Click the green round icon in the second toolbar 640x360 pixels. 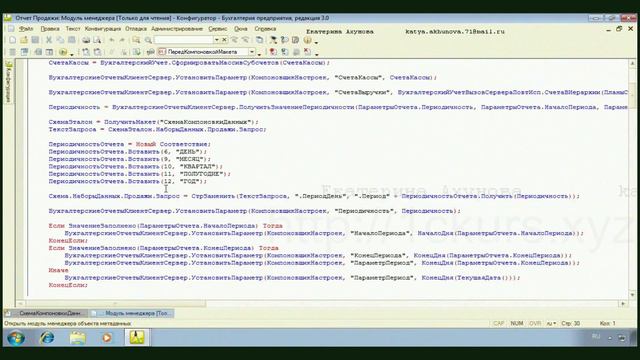[63, 52]
